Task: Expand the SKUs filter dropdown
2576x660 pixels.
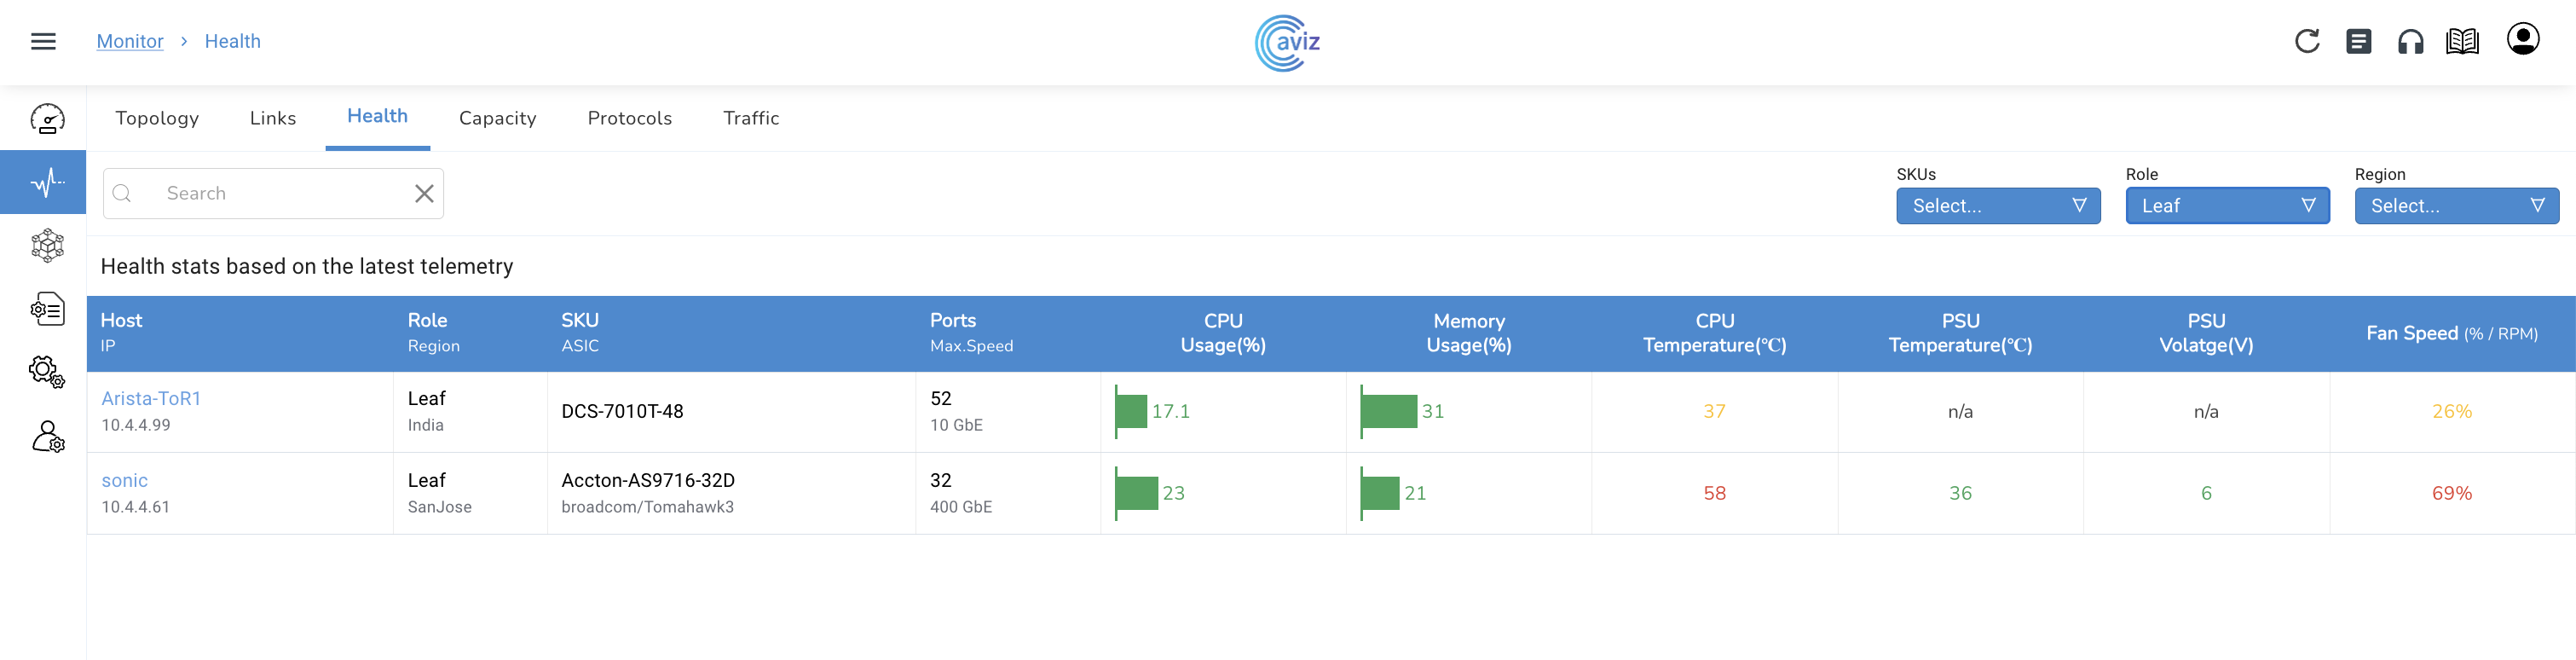Action: pos(1997,206)
